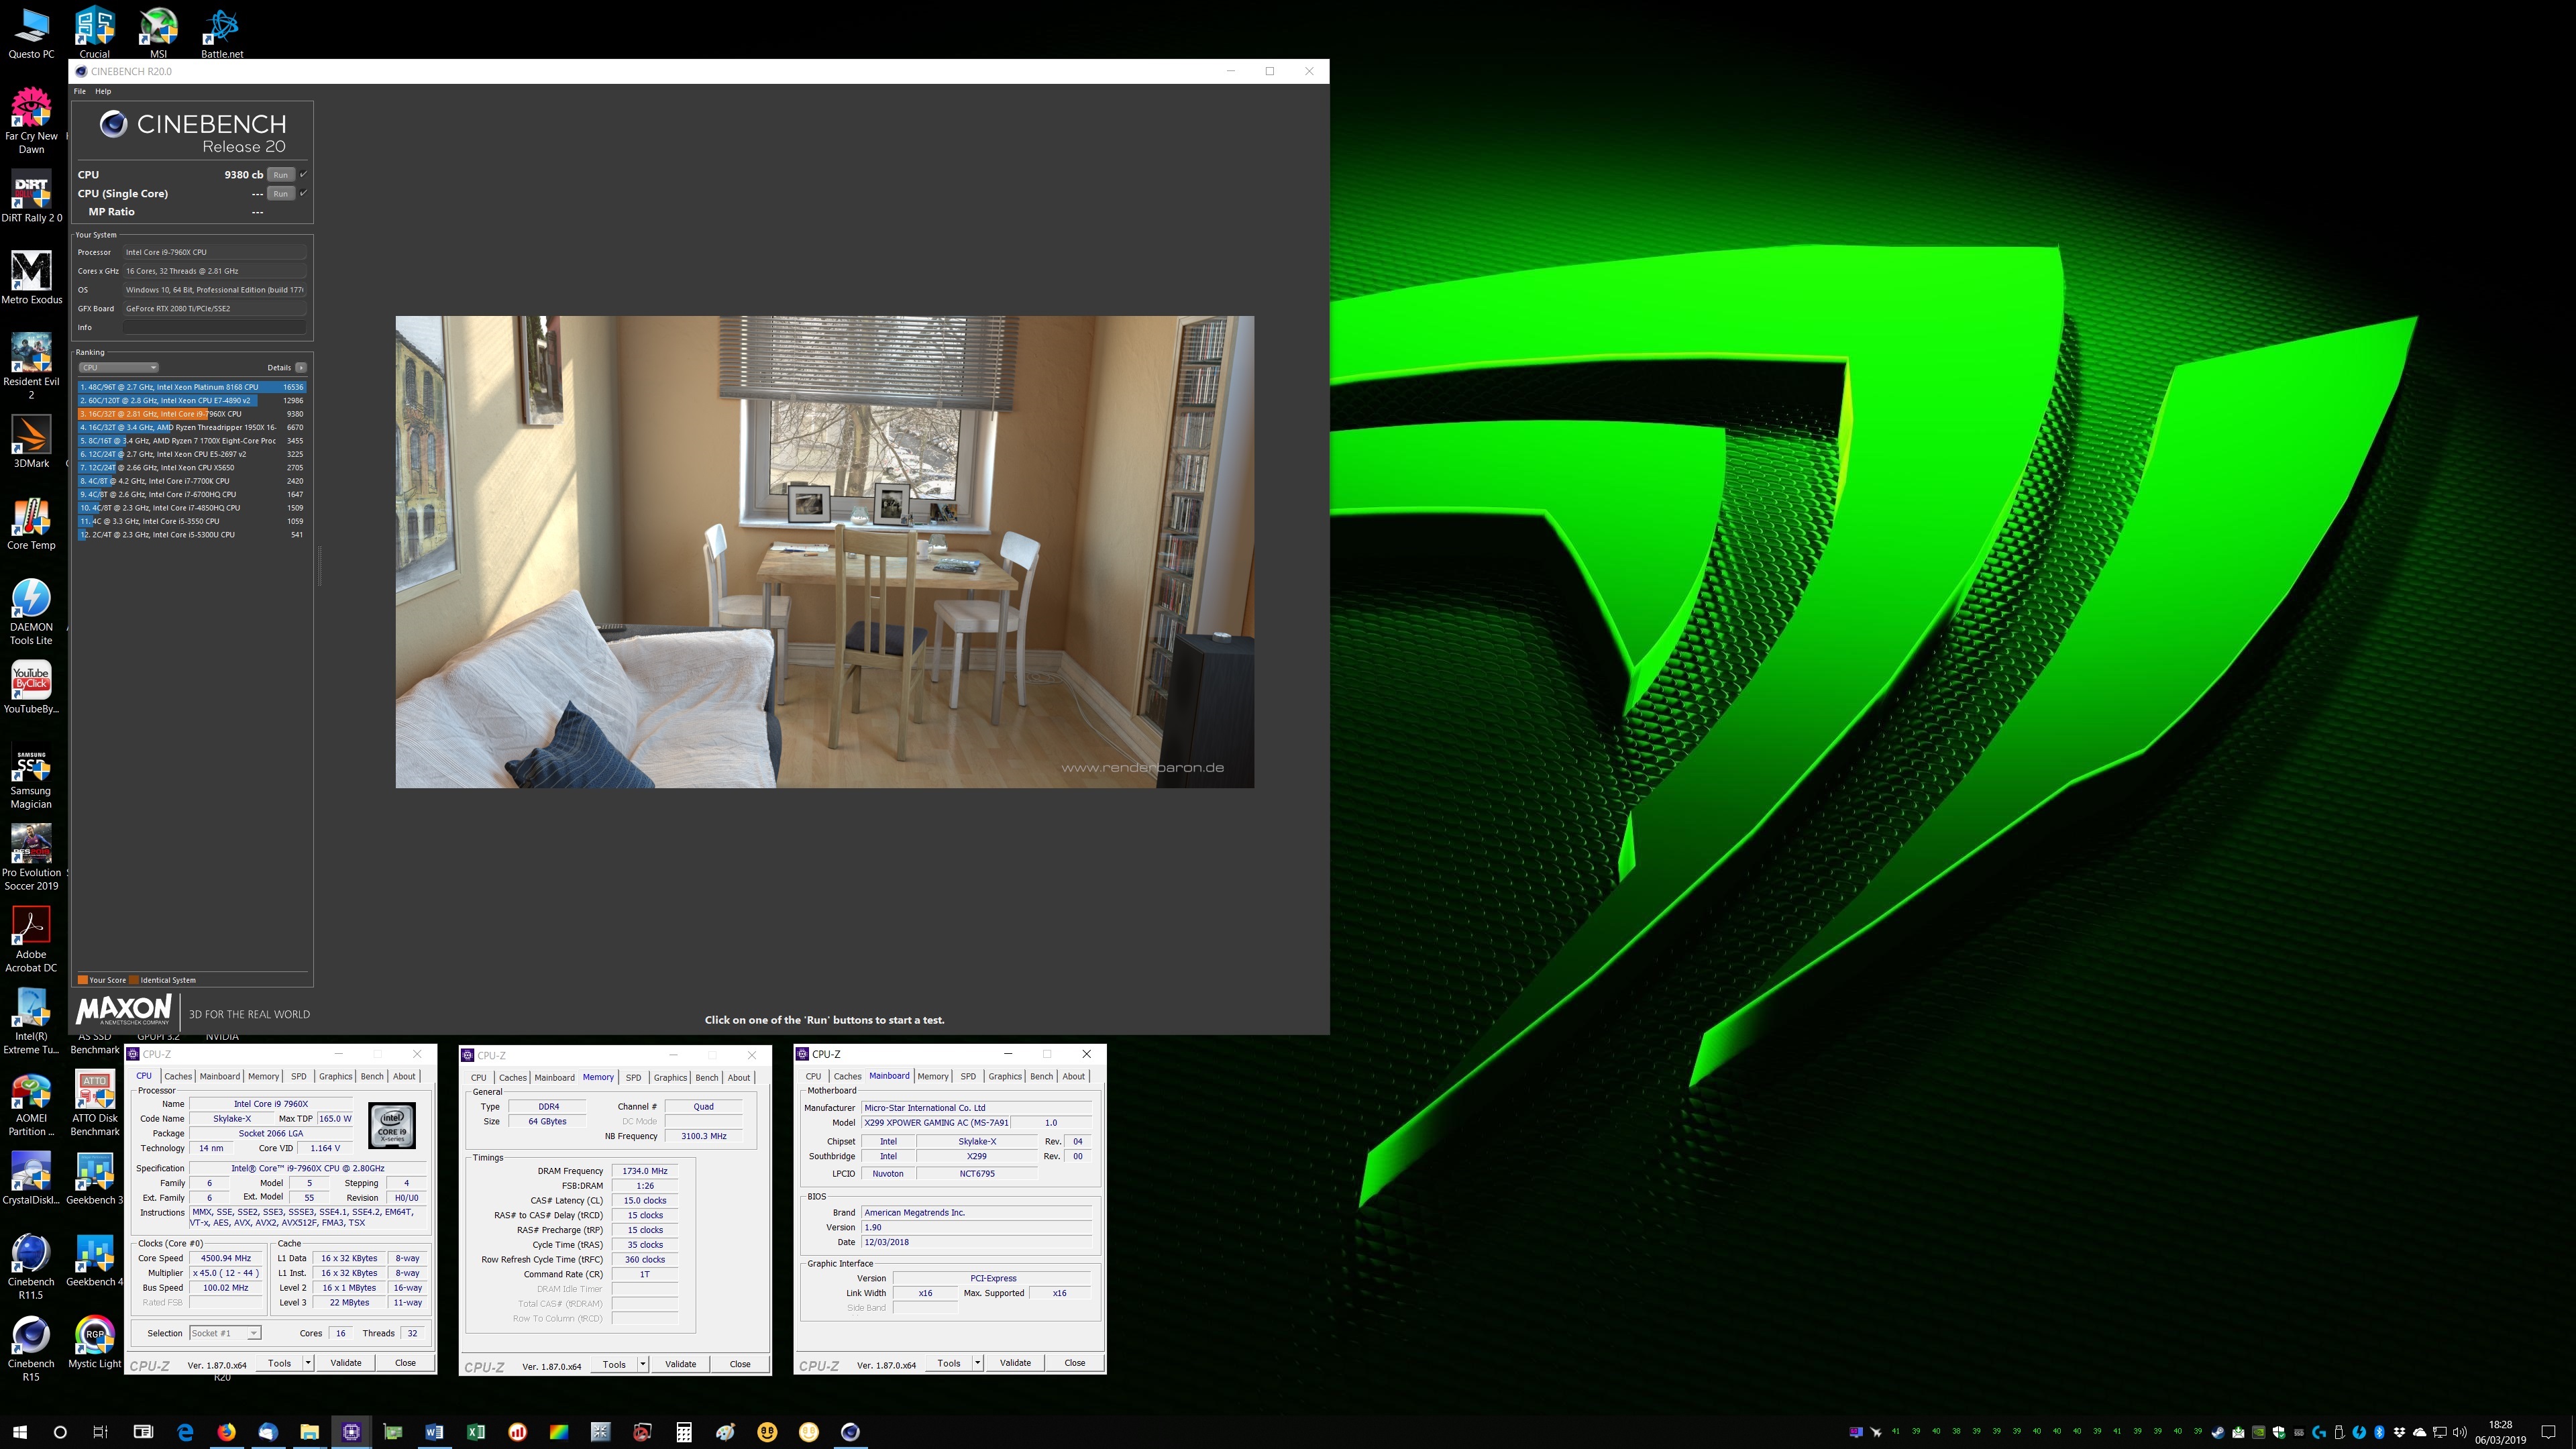The height and width of the screenshot is (1449, 2576).
Task: Open Task View from the taskbar
Action: (x=100, y=1432)
